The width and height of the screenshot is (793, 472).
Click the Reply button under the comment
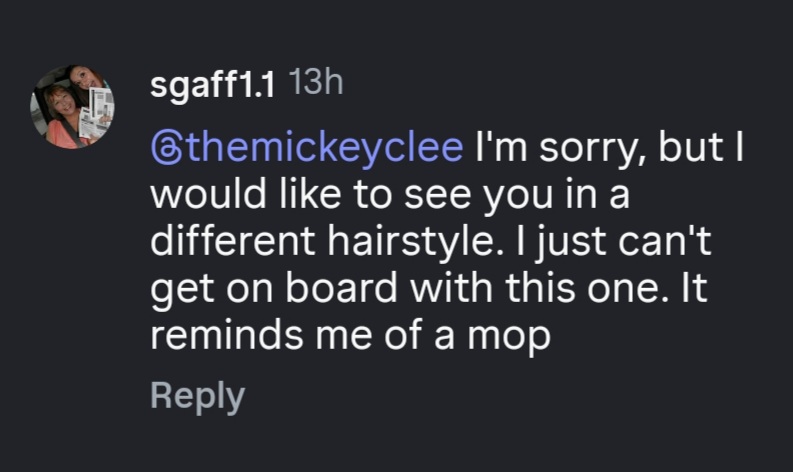[x=197, y=397]
